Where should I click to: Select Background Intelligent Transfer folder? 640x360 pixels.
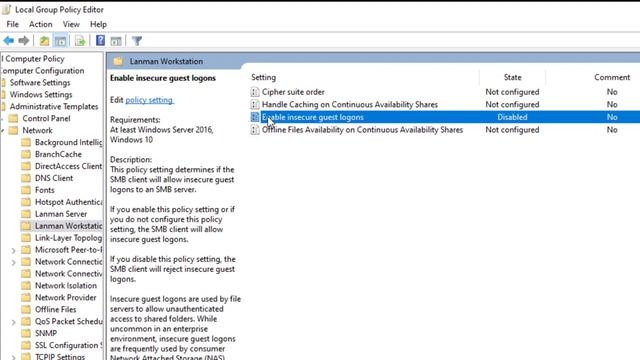point(69,142)
